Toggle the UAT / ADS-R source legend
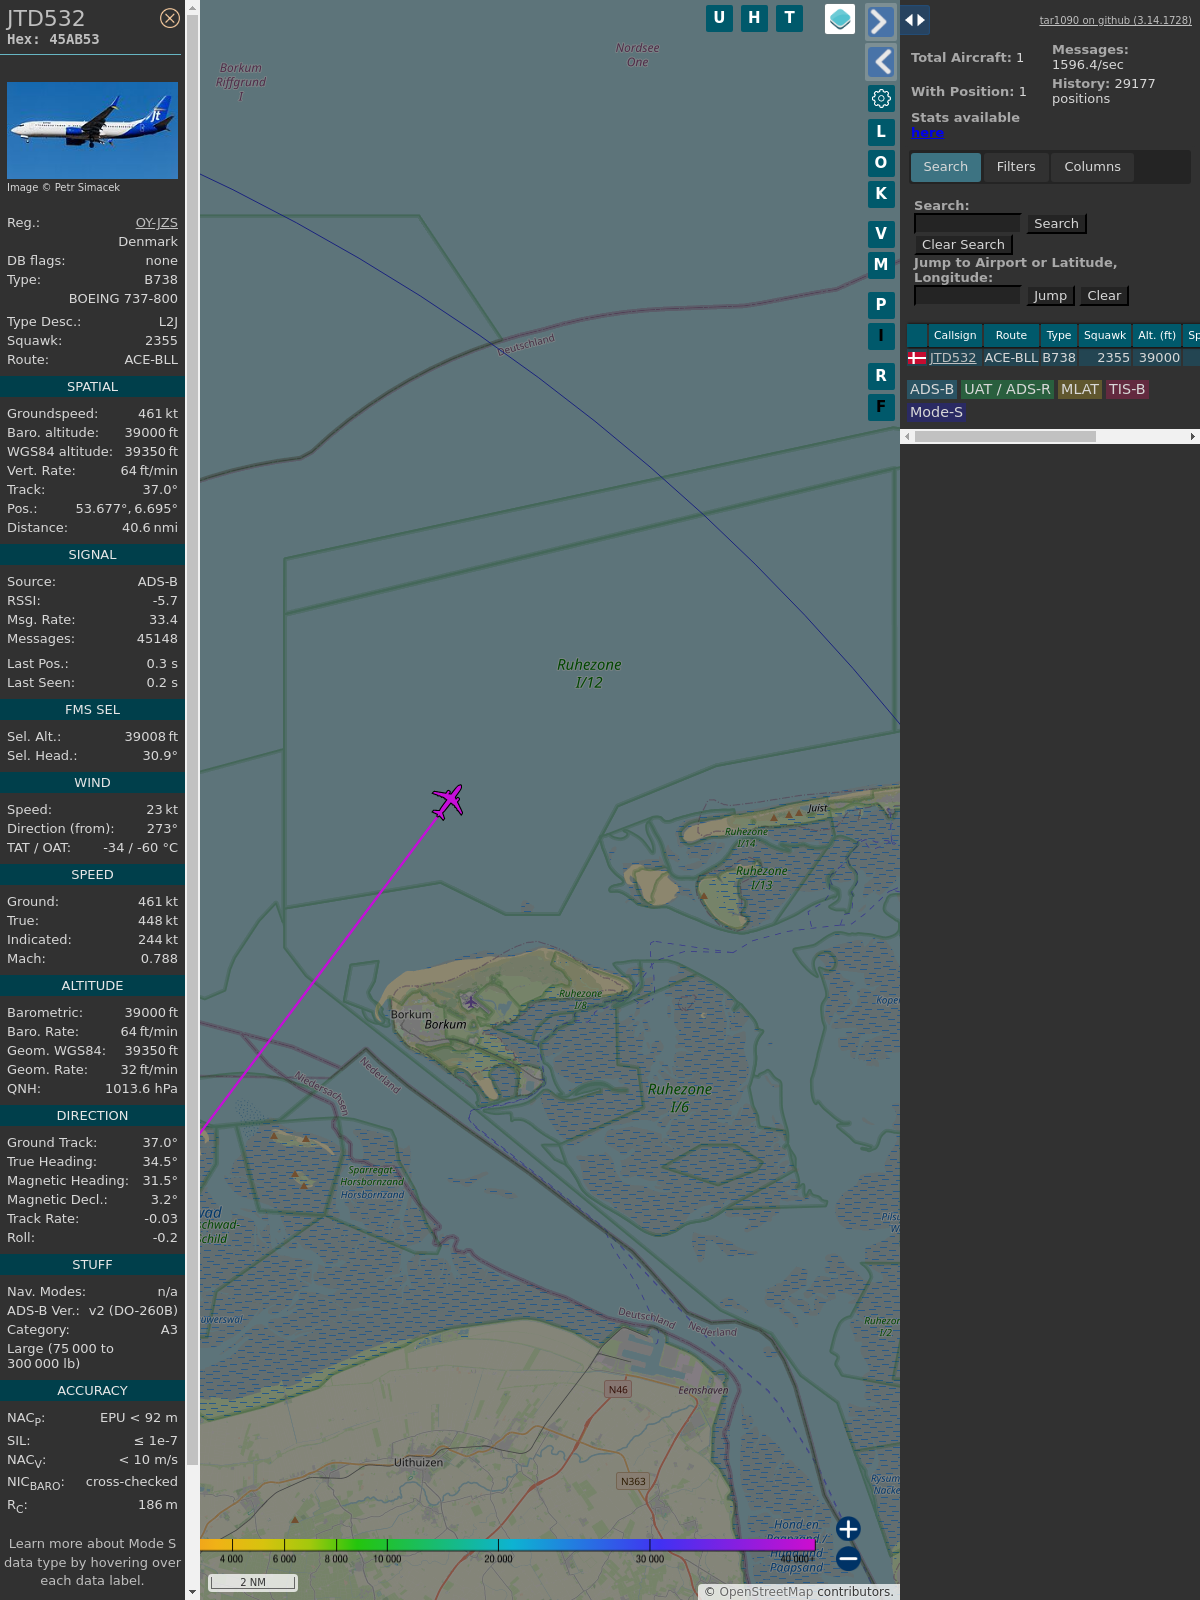 click(1007, 390)
